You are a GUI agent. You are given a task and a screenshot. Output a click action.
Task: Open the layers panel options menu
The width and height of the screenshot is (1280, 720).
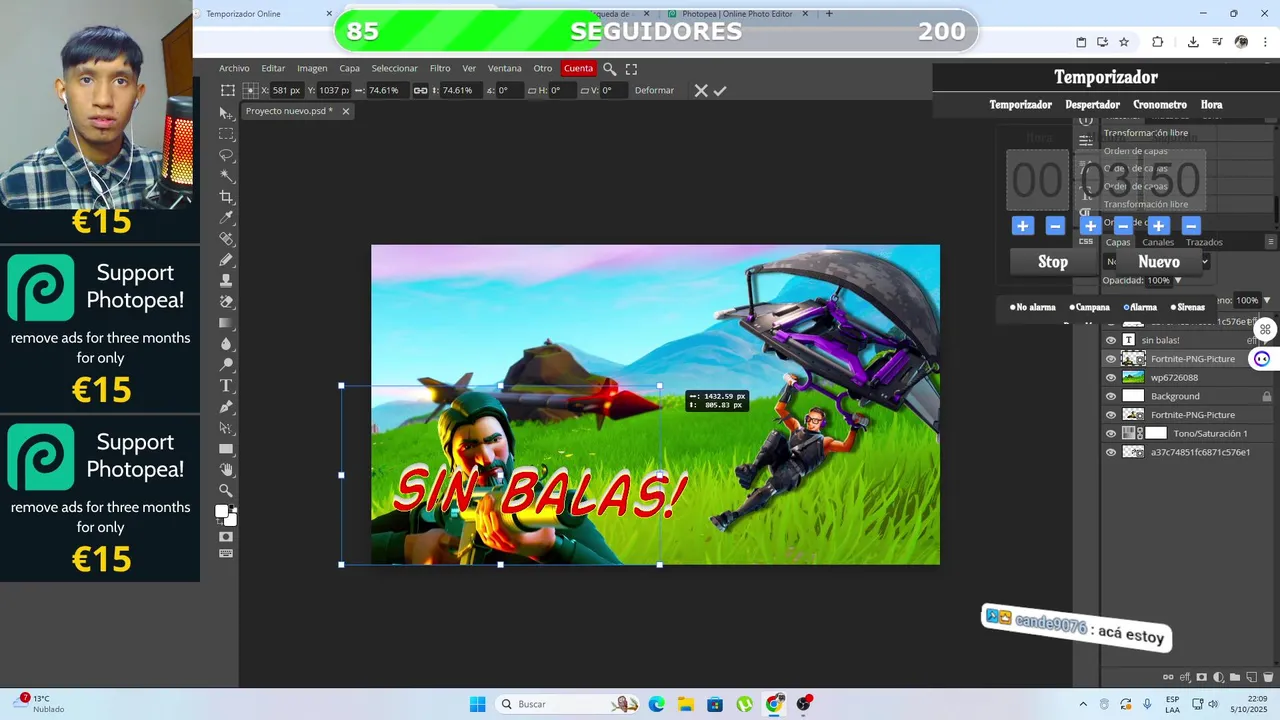[1271, 242]
